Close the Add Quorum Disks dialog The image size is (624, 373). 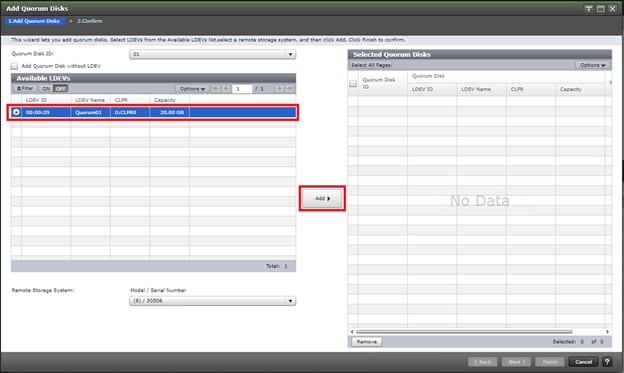click(612, 9)
